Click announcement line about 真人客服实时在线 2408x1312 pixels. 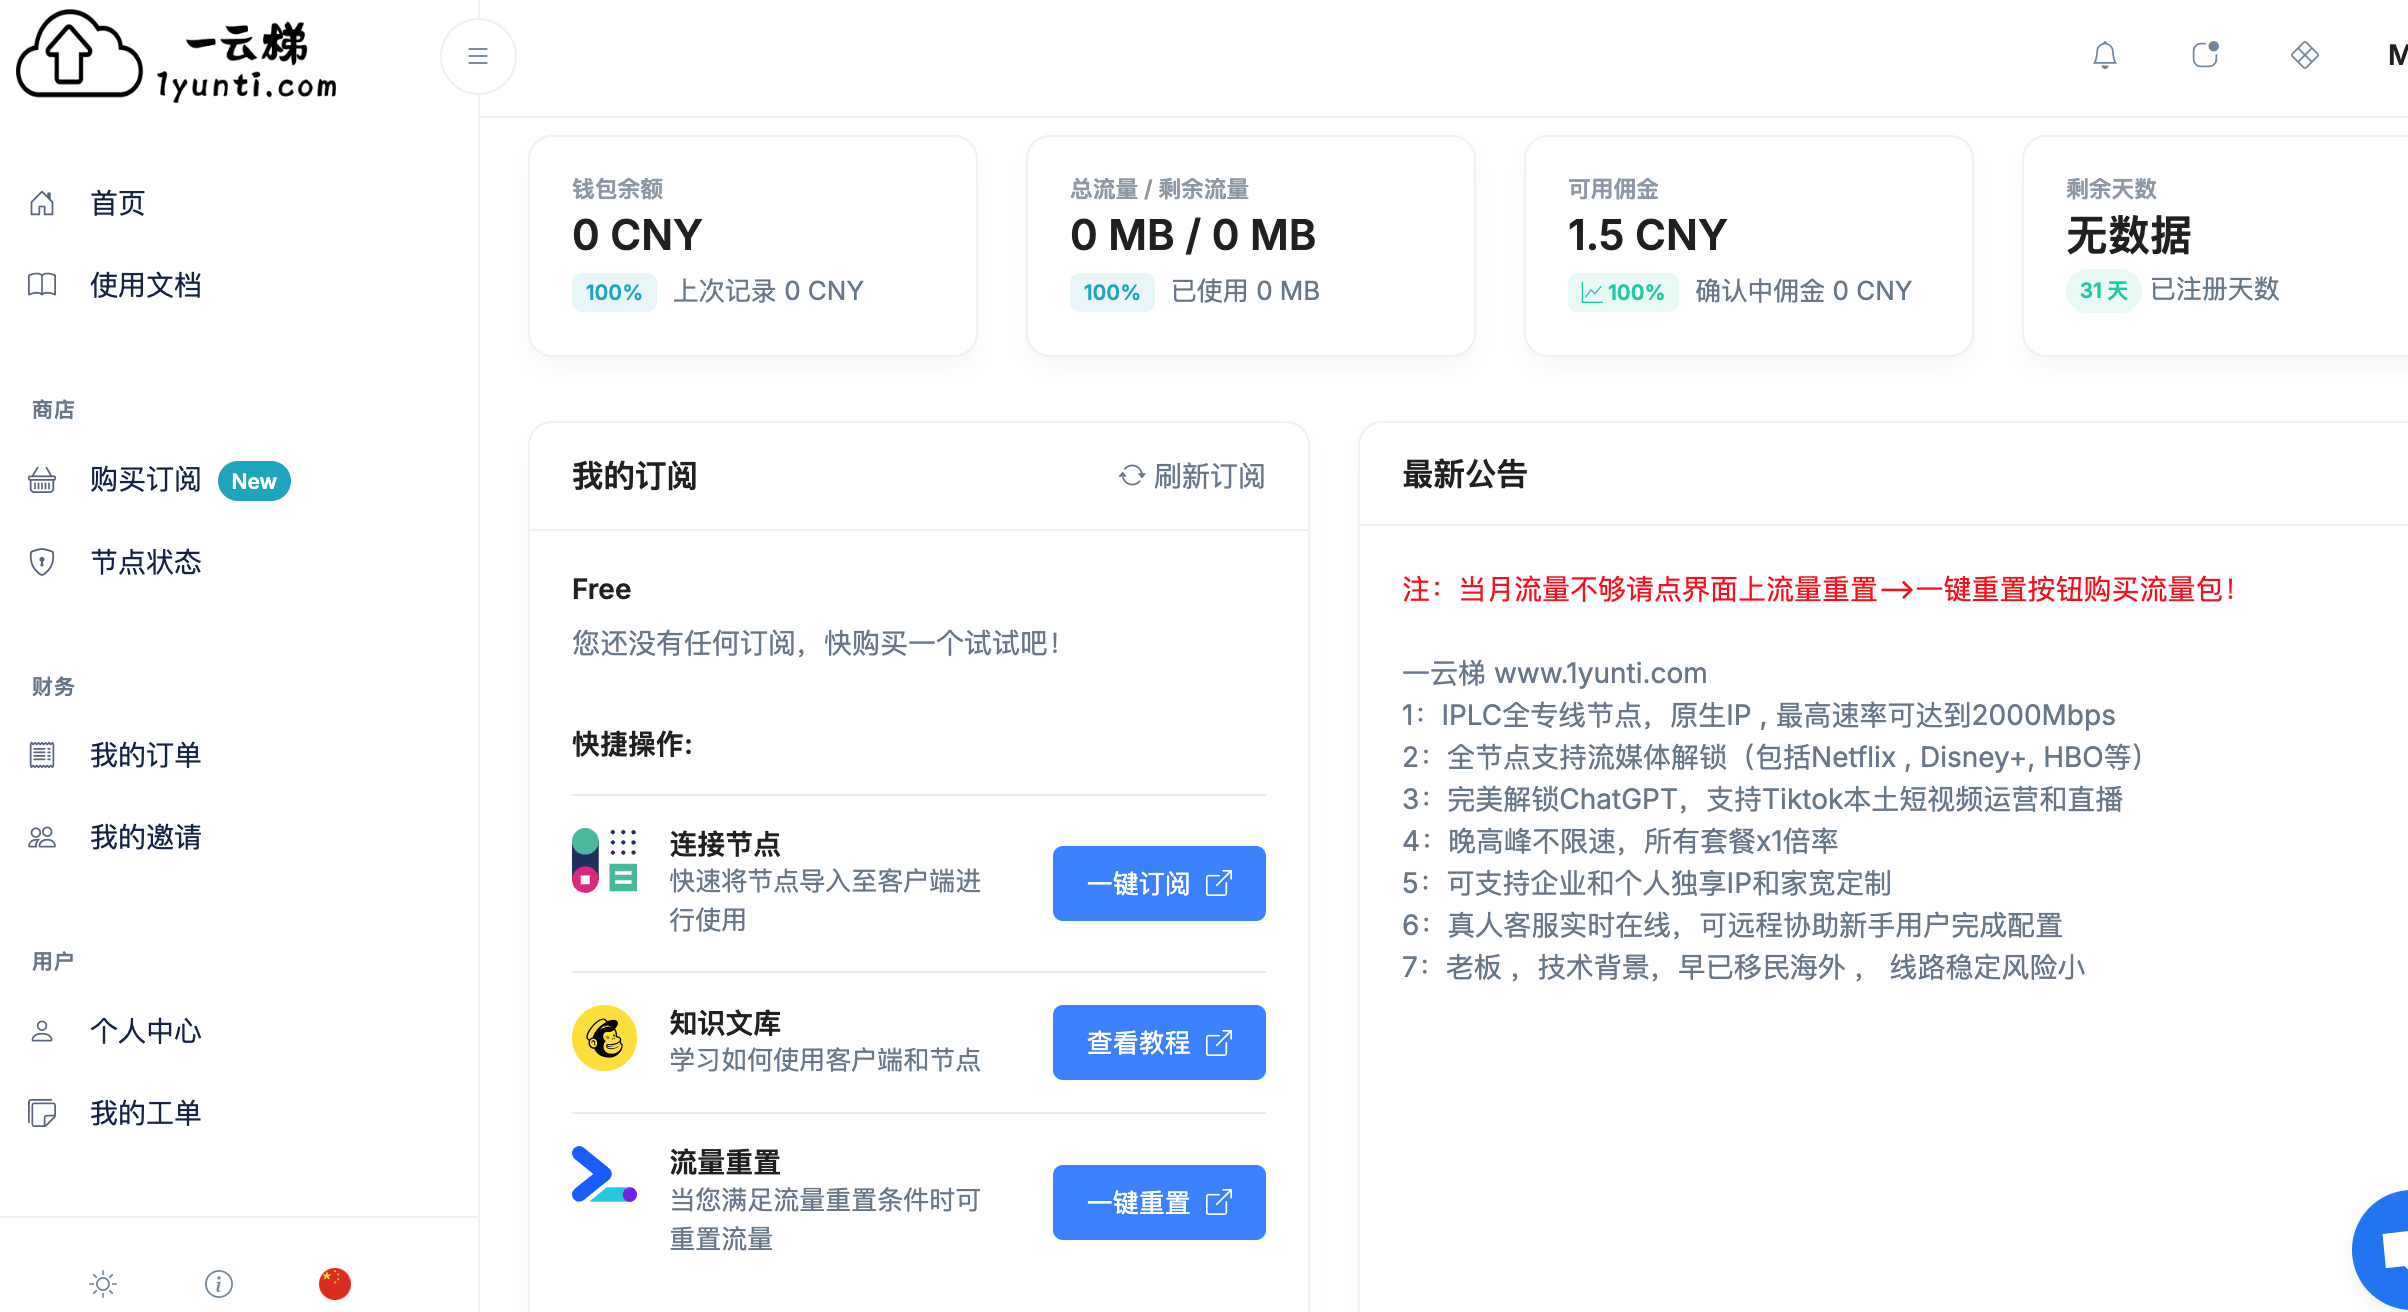pos(1733,925)
